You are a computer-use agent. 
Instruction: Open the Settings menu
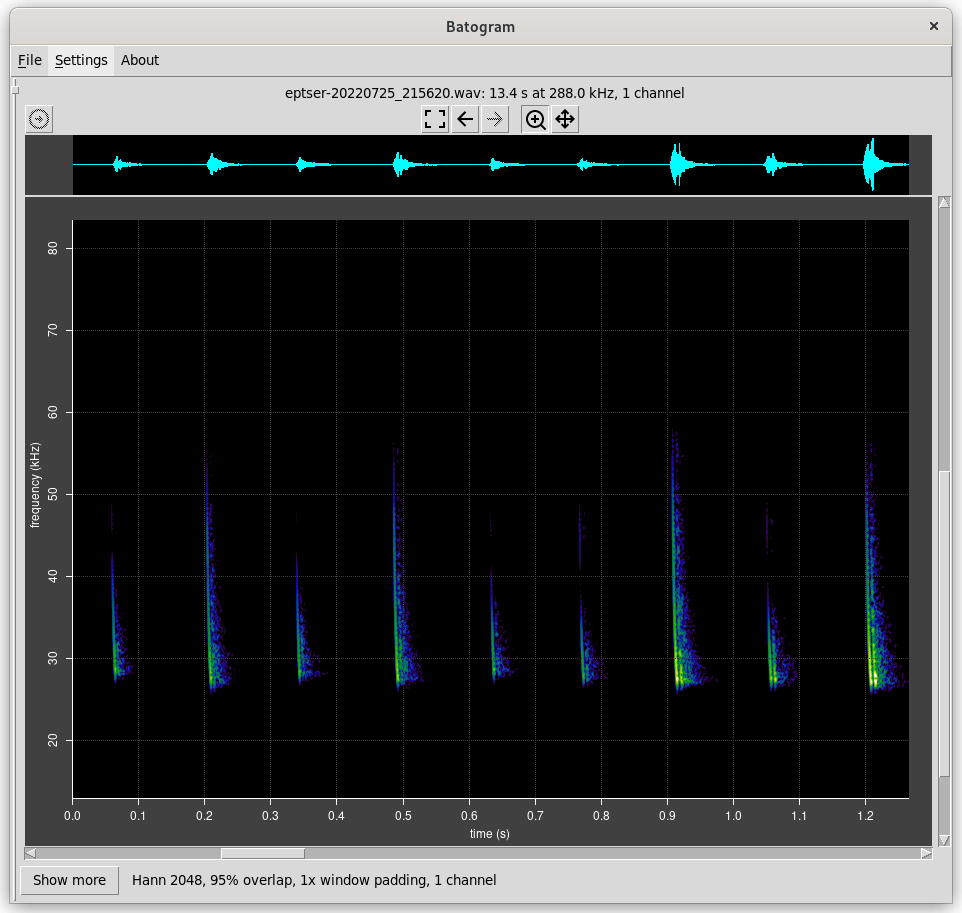tap(81, 60)
